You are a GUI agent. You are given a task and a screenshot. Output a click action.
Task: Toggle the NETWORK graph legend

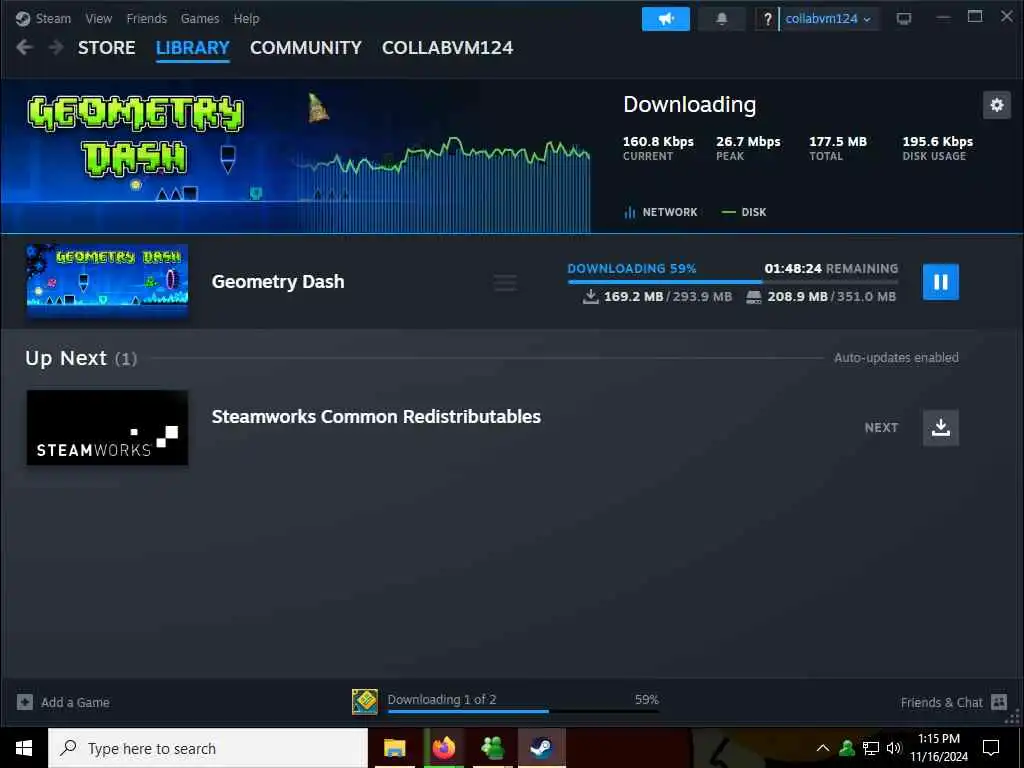pyautogui.click(x=661, y=212)
